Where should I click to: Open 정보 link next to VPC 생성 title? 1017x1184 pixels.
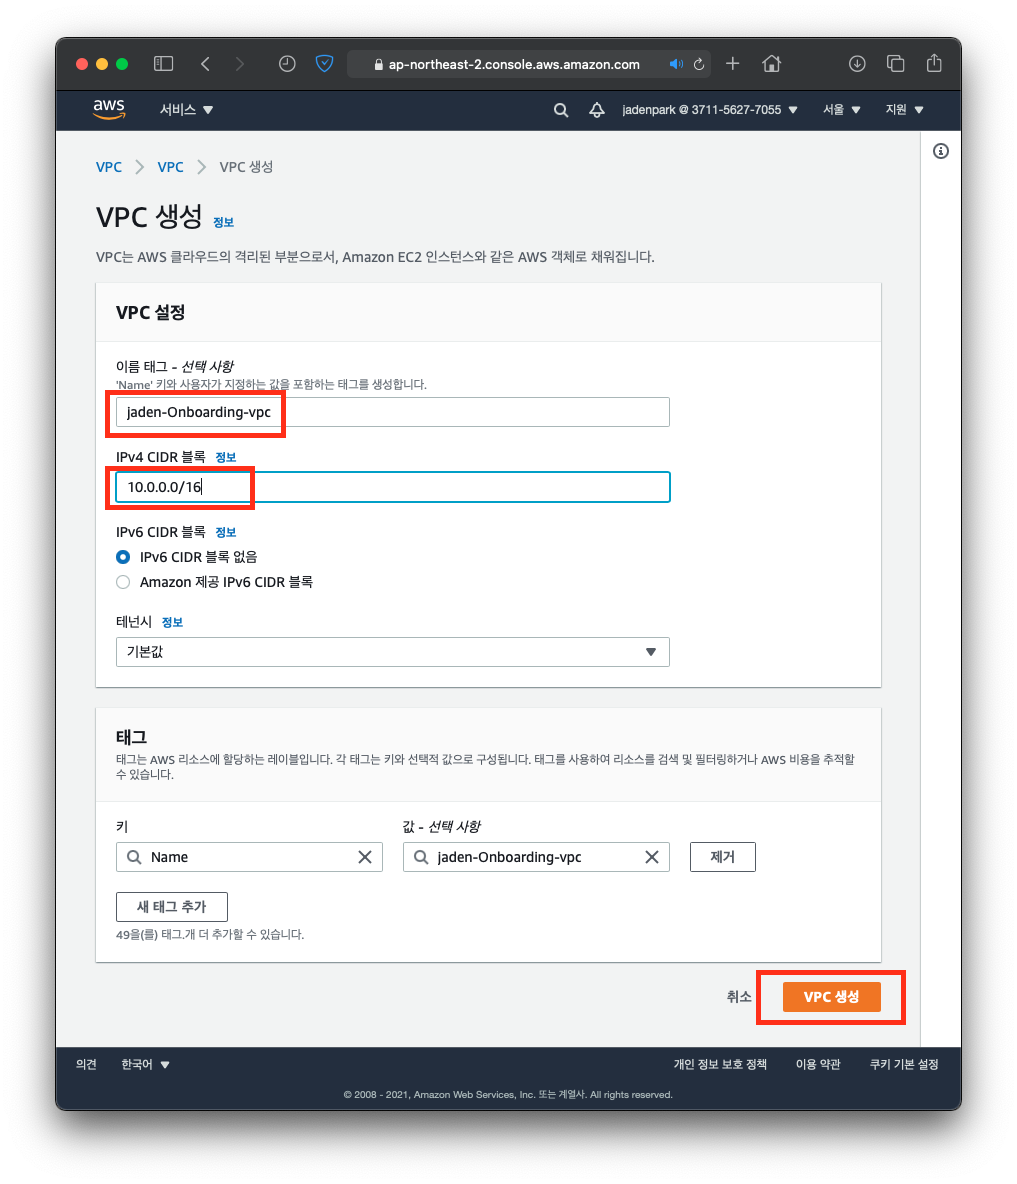pyautogui.click(x=223, y=222)
